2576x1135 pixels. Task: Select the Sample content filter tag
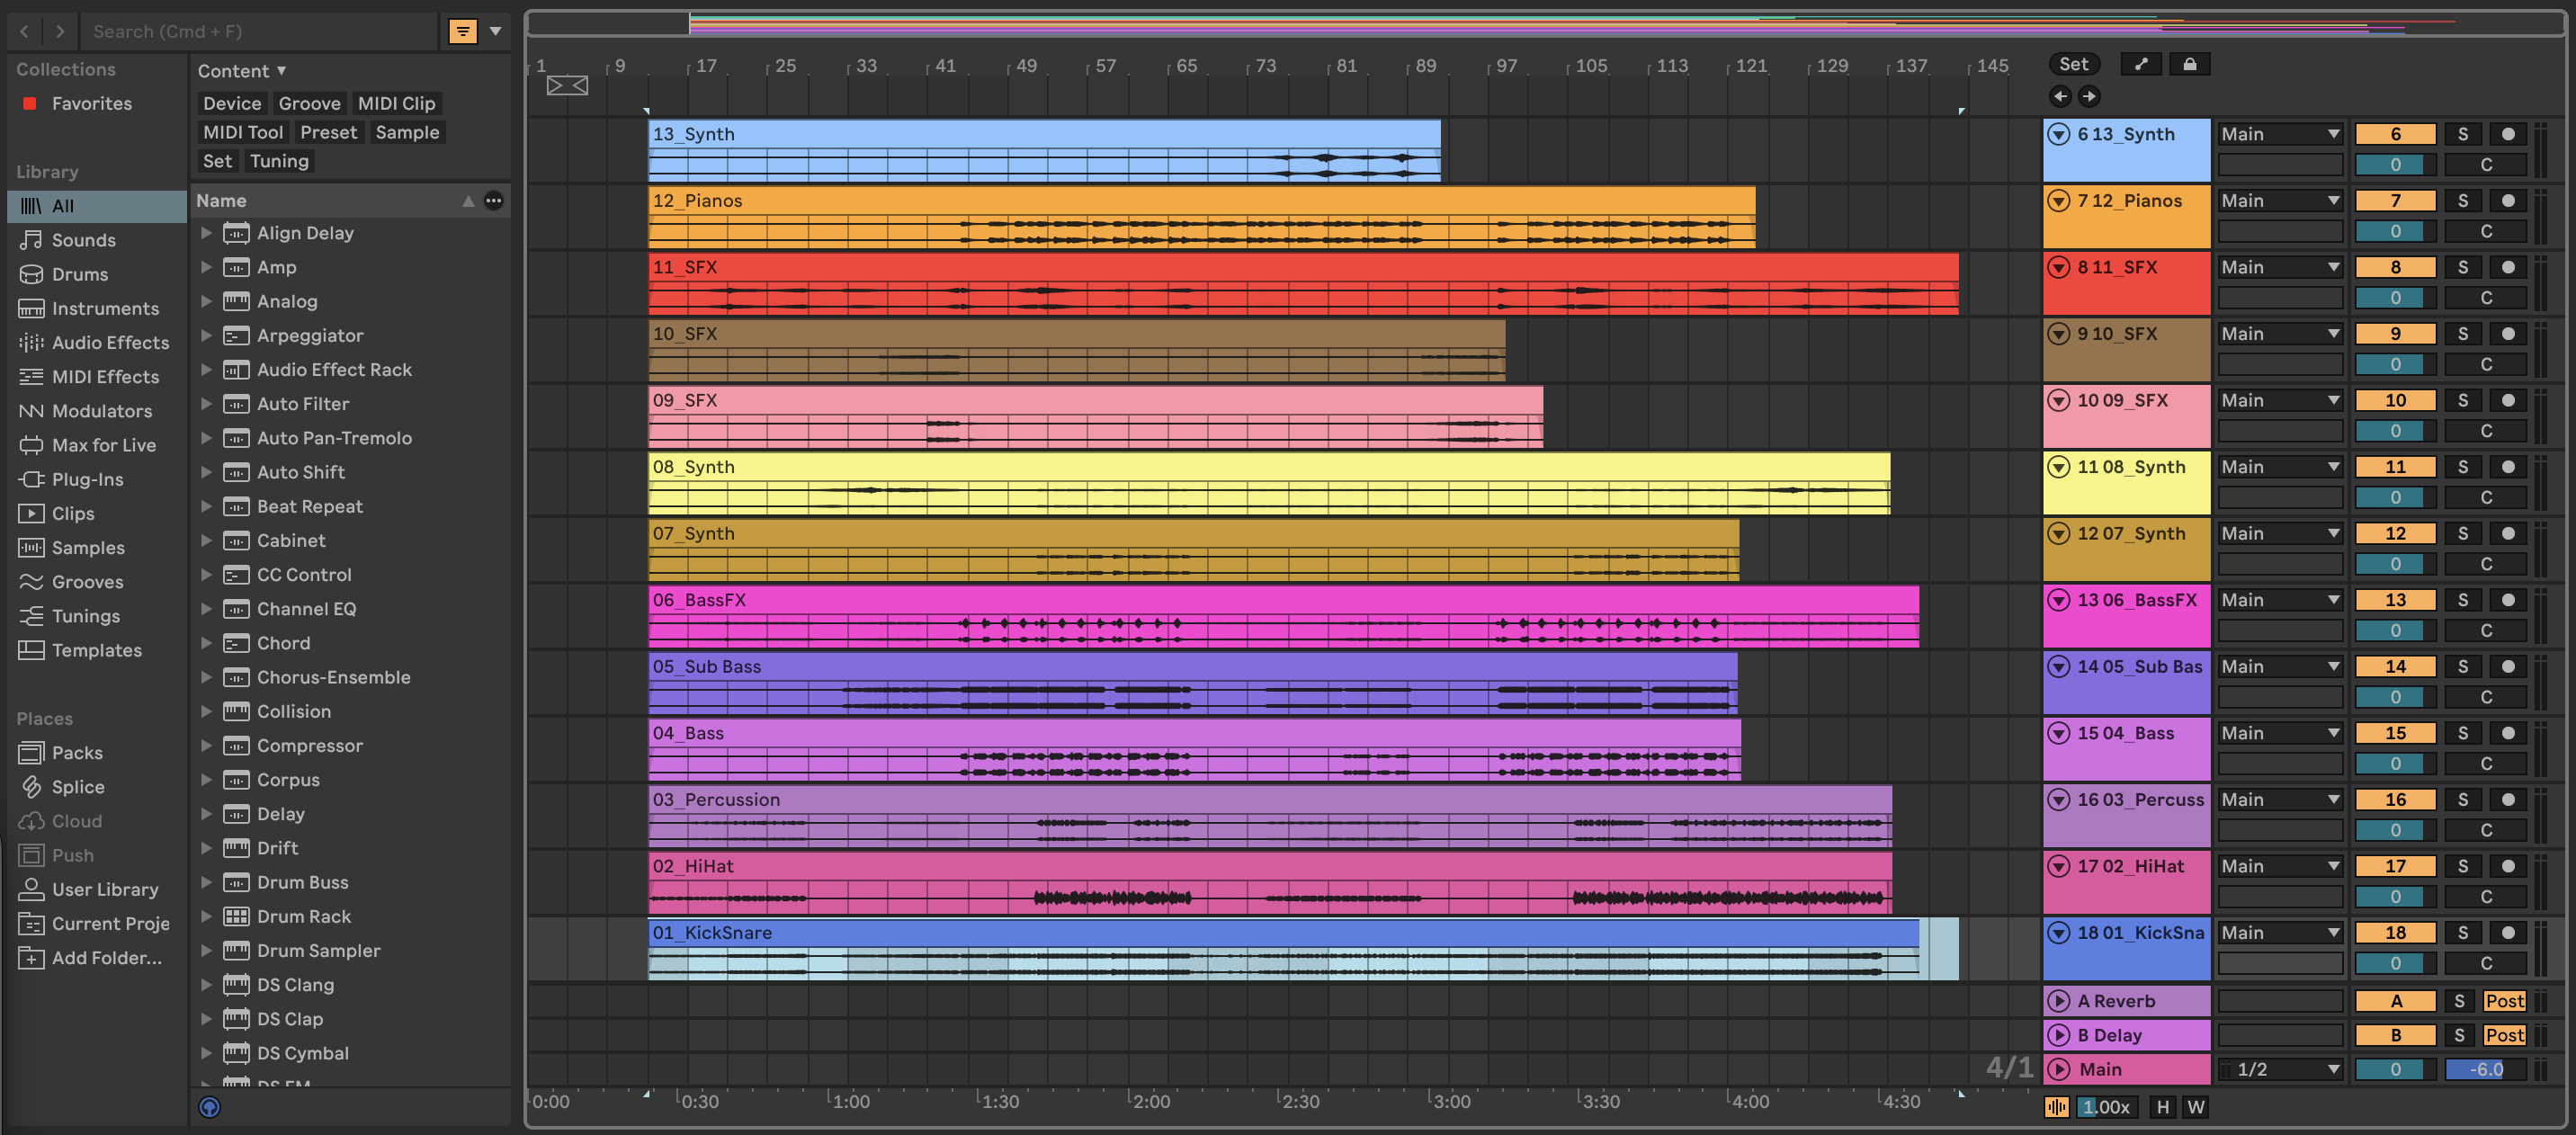pos(407,132)
